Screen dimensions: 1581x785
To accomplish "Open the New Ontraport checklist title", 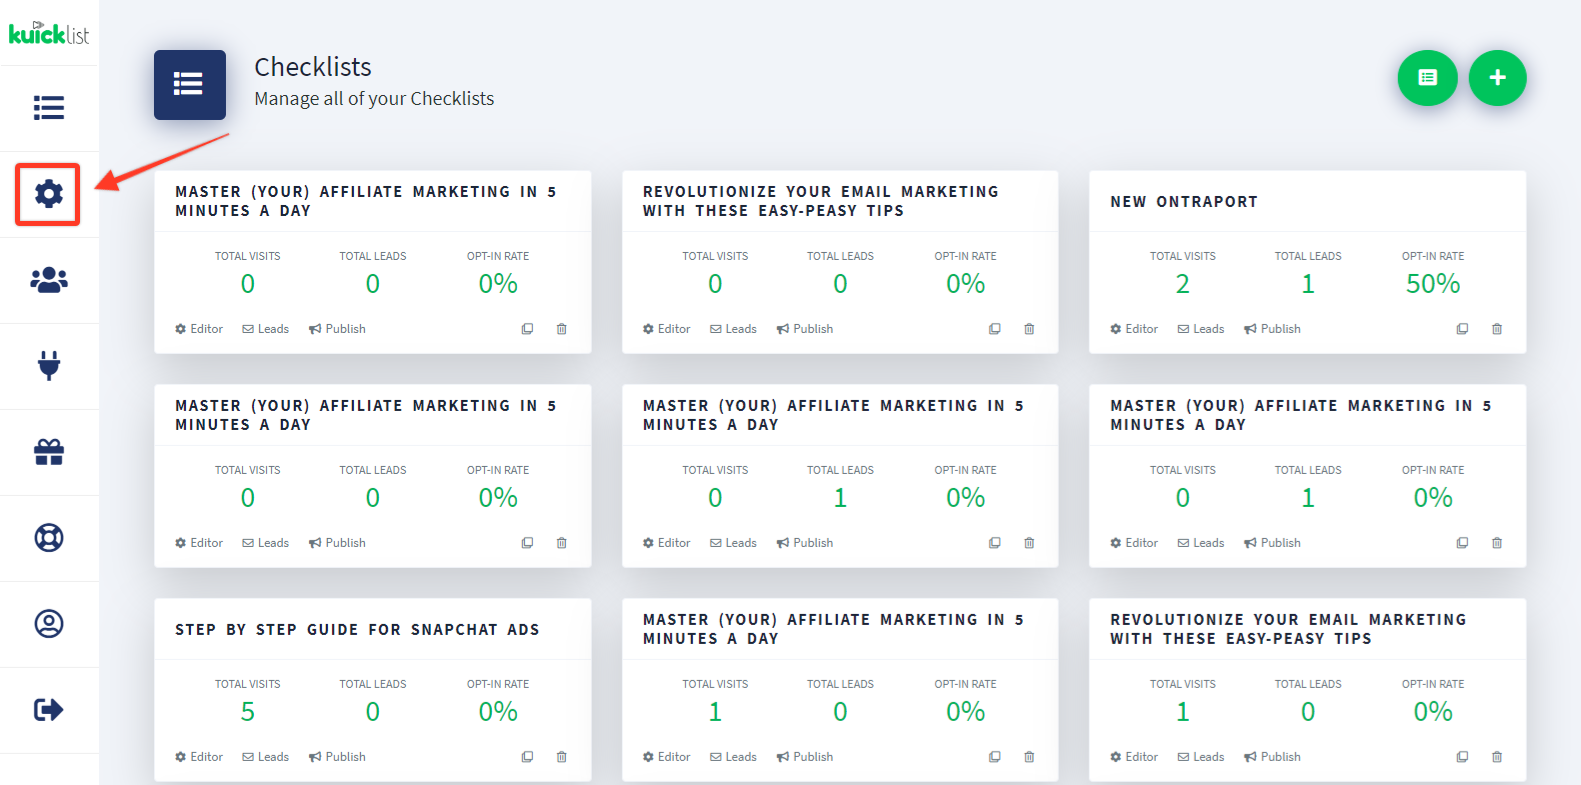I will tap(1184, 202).
